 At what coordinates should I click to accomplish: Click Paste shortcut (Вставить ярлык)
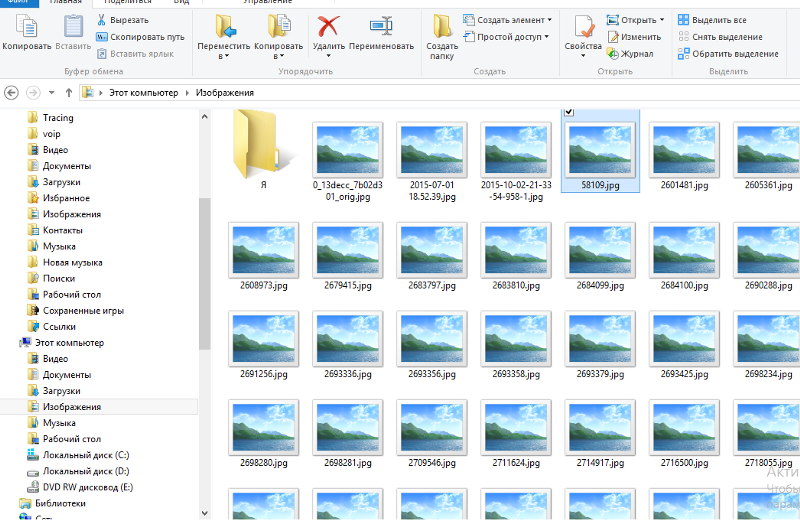(135, 54)
